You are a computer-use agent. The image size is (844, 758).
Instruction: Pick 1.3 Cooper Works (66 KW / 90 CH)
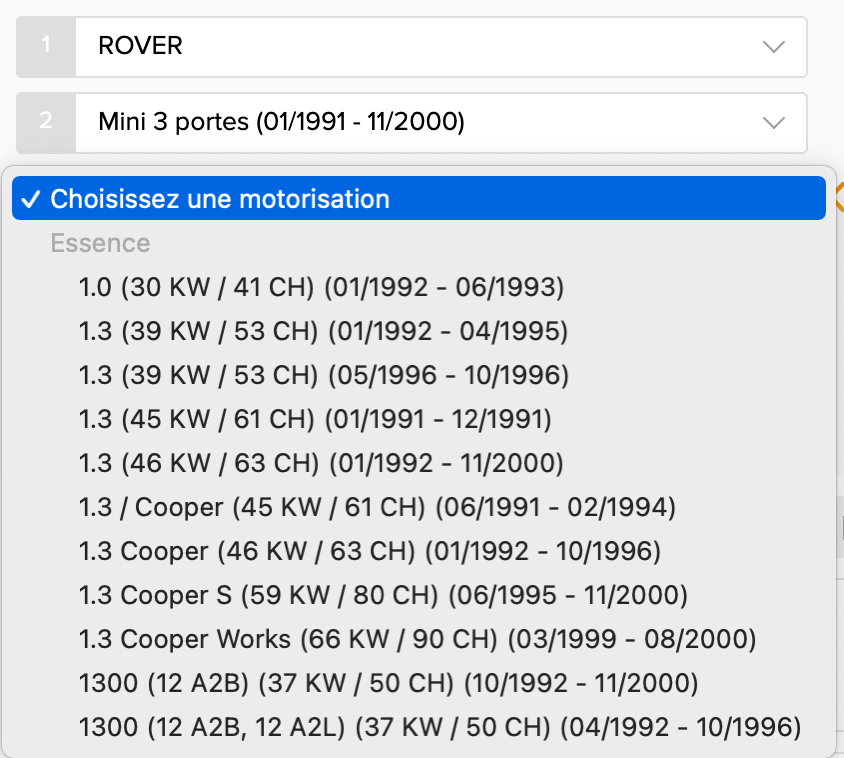click(419, 640)
